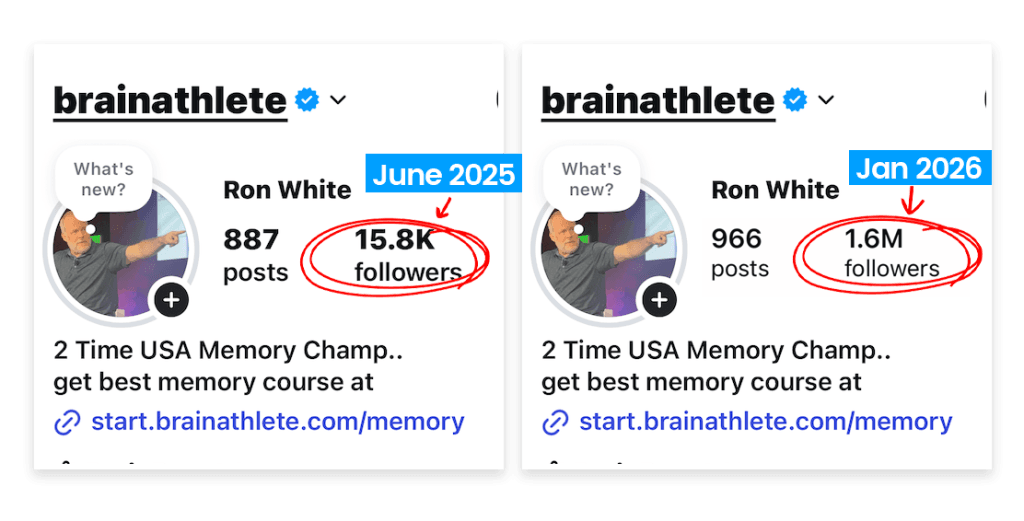Tap the plus icon on the right profile photo

click(x=659, y=299)
